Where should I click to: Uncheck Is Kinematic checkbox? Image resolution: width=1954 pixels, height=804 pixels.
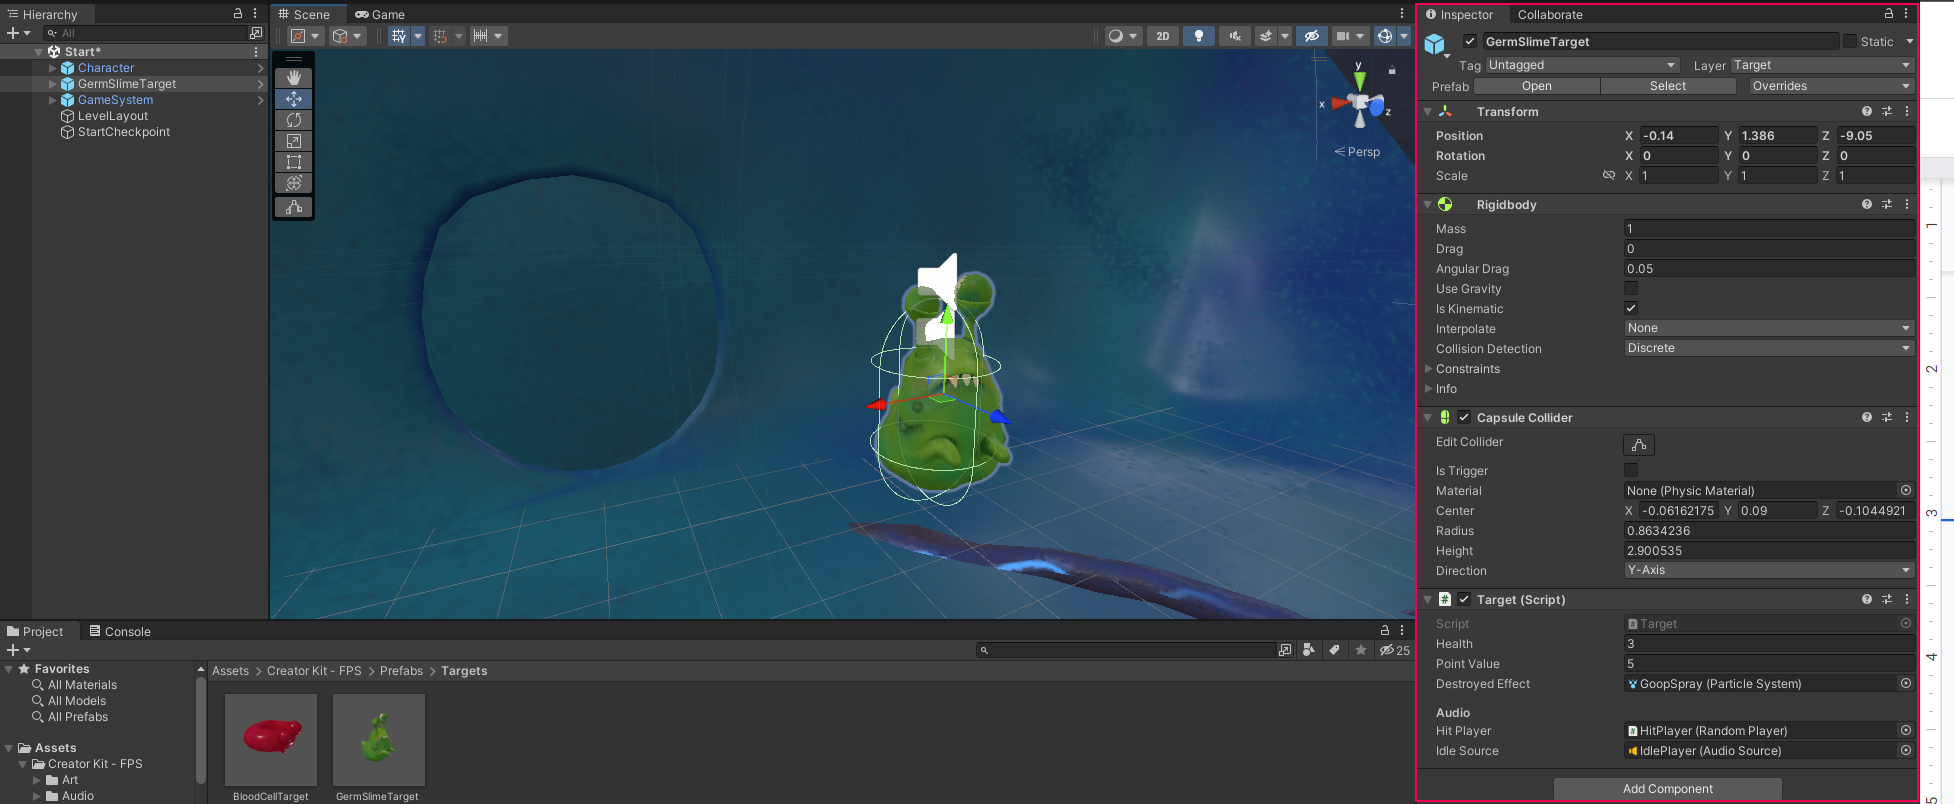[x=1631, y=309]
